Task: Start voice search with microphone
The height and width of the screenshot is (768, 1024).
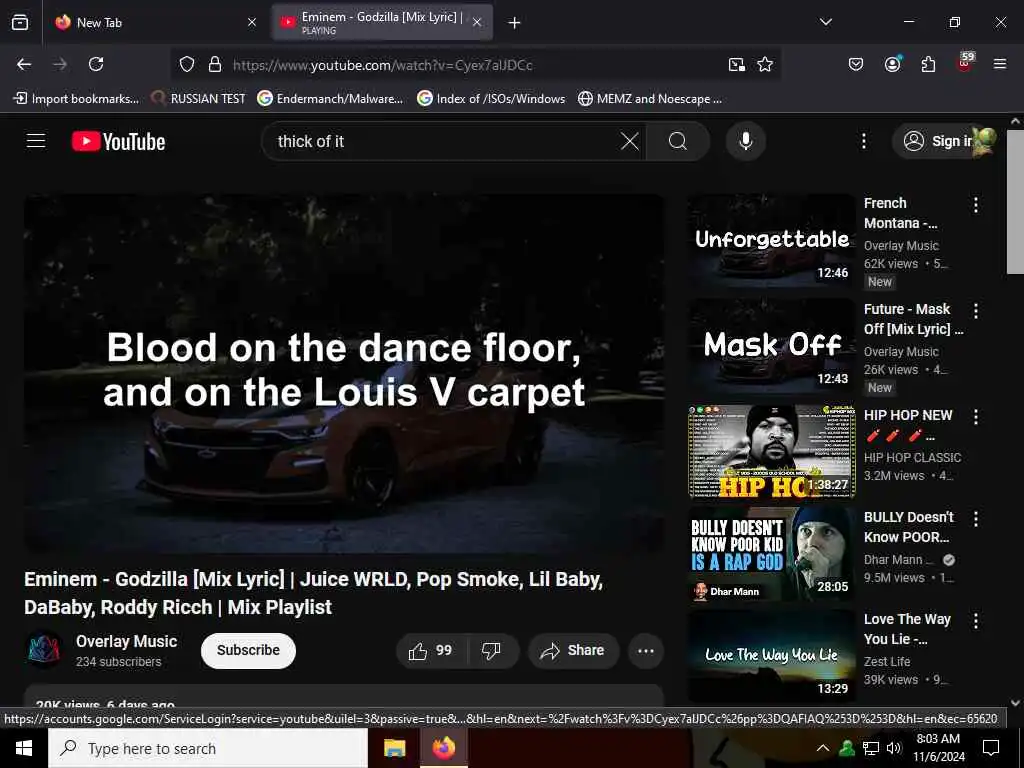Action: tap(746, 141)
